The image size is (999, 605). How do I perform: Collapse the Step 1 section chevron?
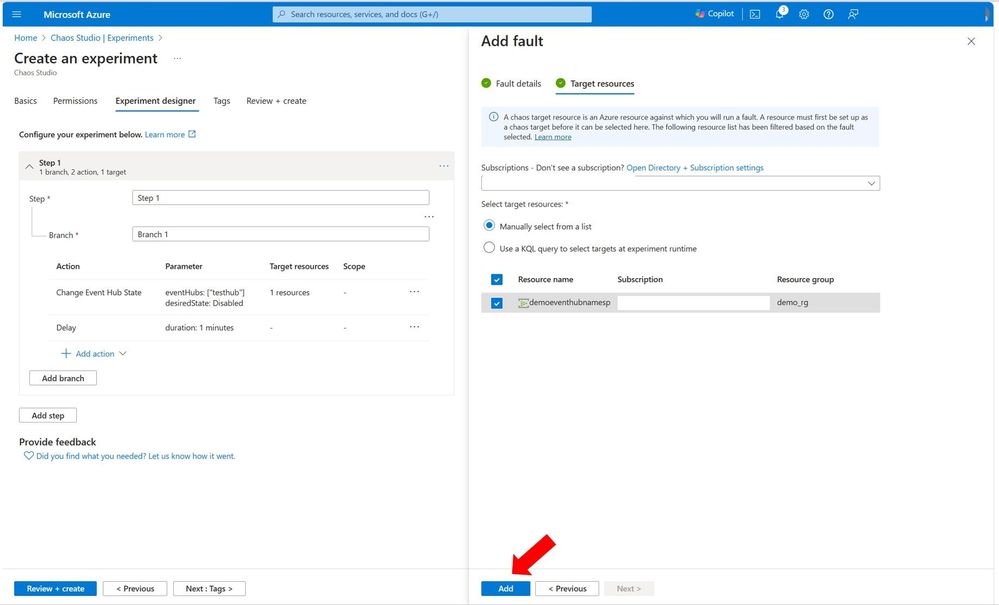tap(29, 167)
